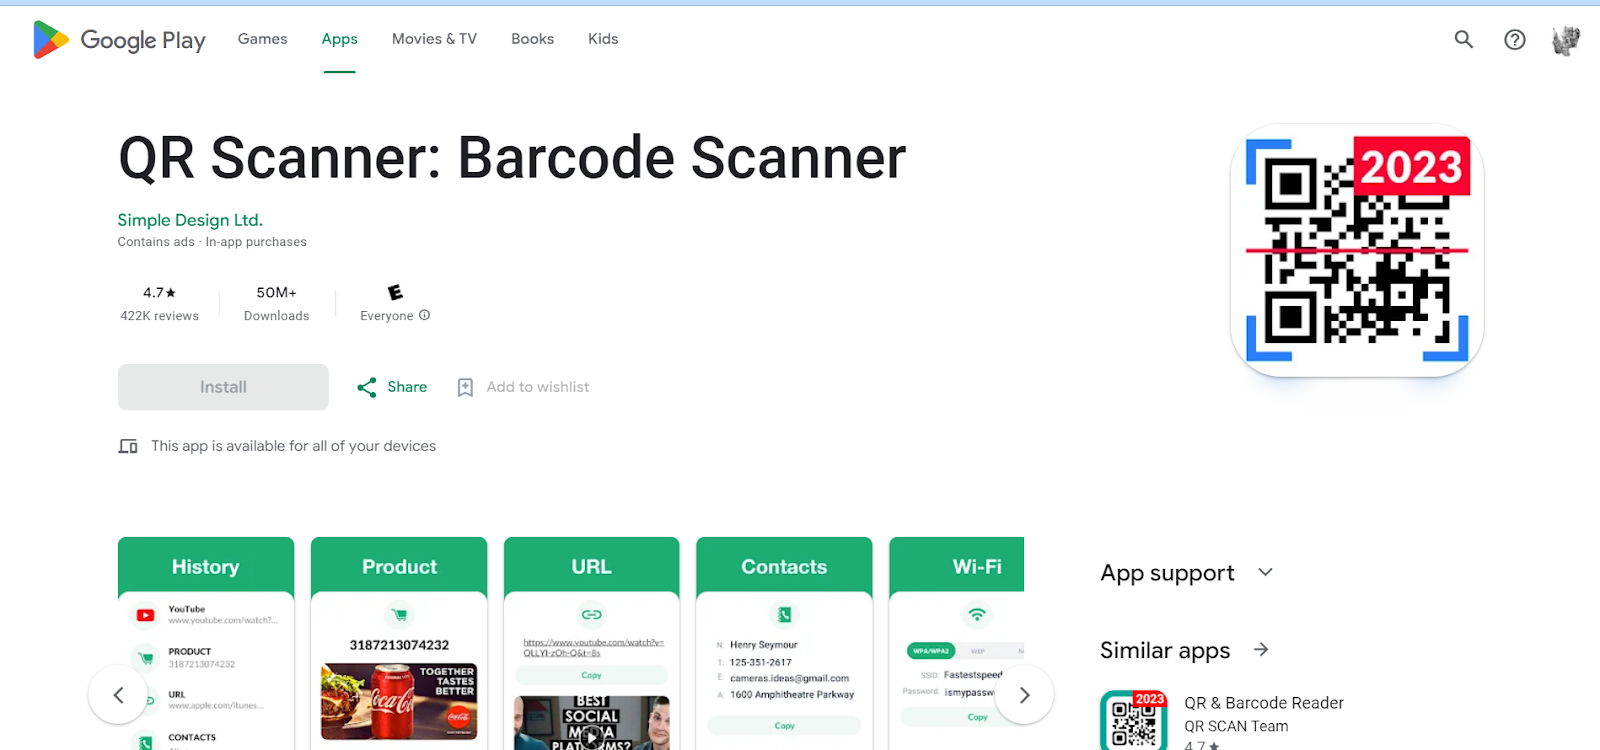Click the 422K reviews text
The image size is (1600, 750).
pos(159,316)
